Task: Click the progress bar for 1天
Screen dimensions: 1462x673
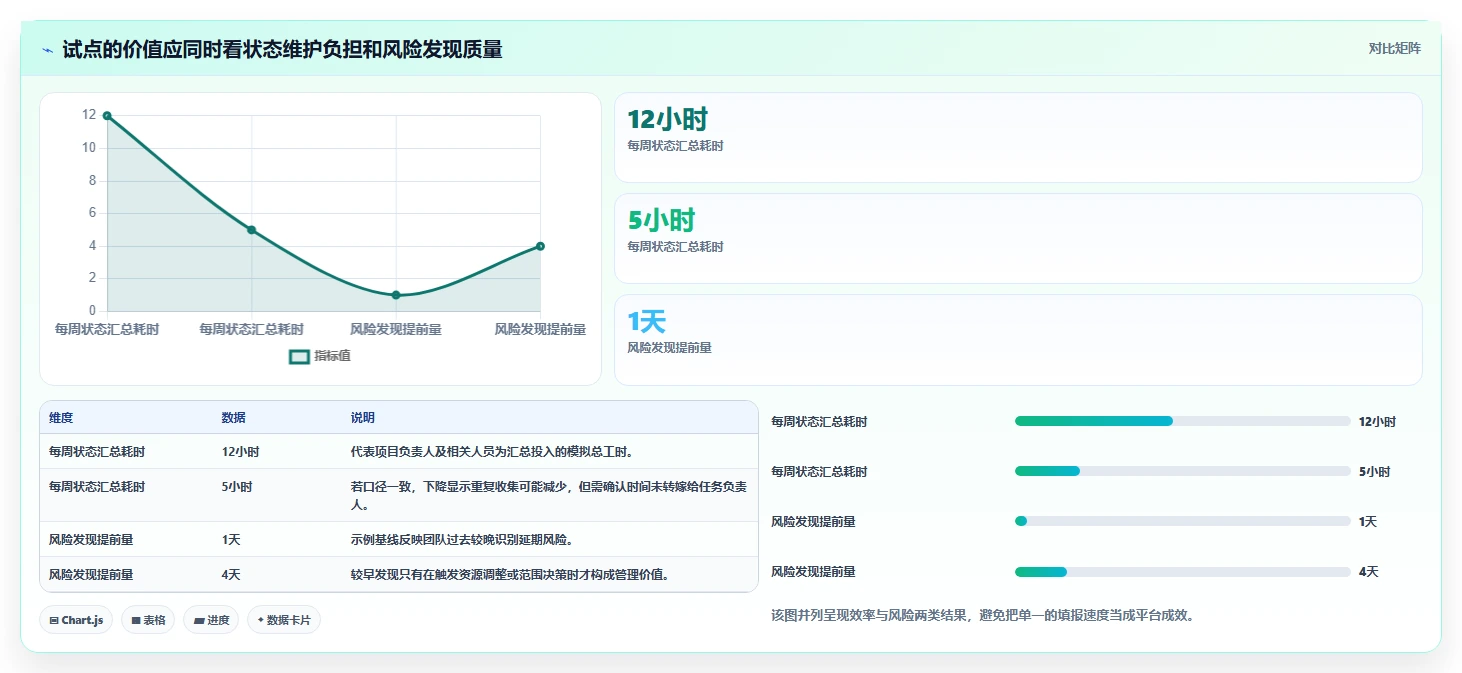Action: (x=1183, y=521)
